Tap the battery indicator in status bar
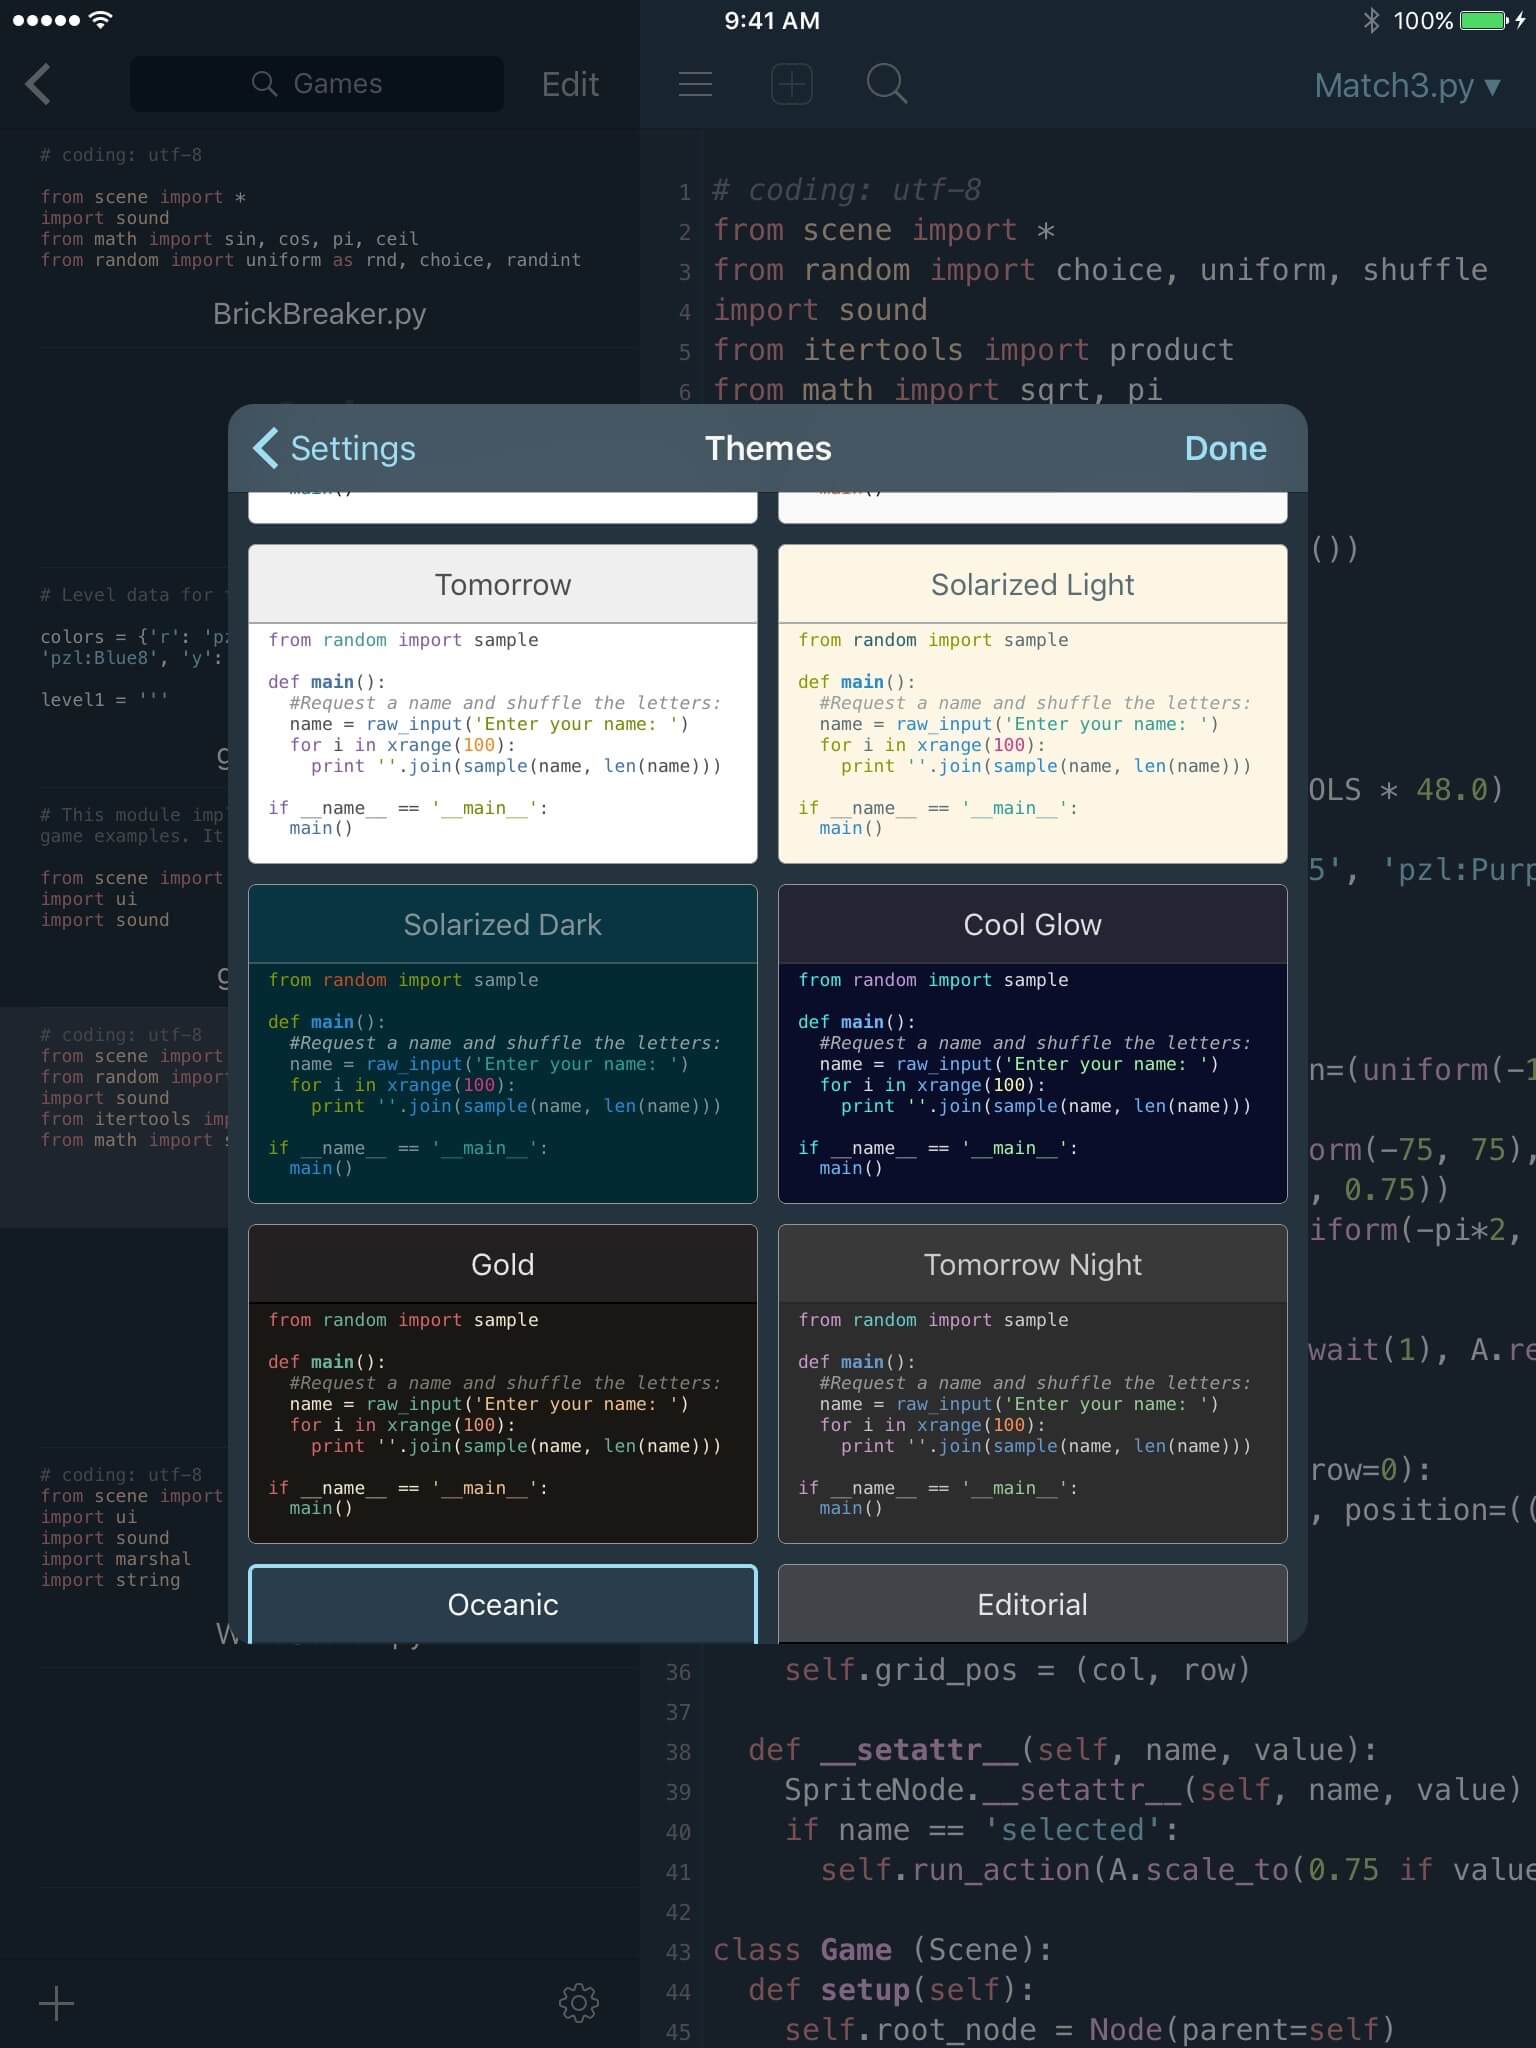The height and width of the screenshot is (2048, 1536). pos(1484,21)
